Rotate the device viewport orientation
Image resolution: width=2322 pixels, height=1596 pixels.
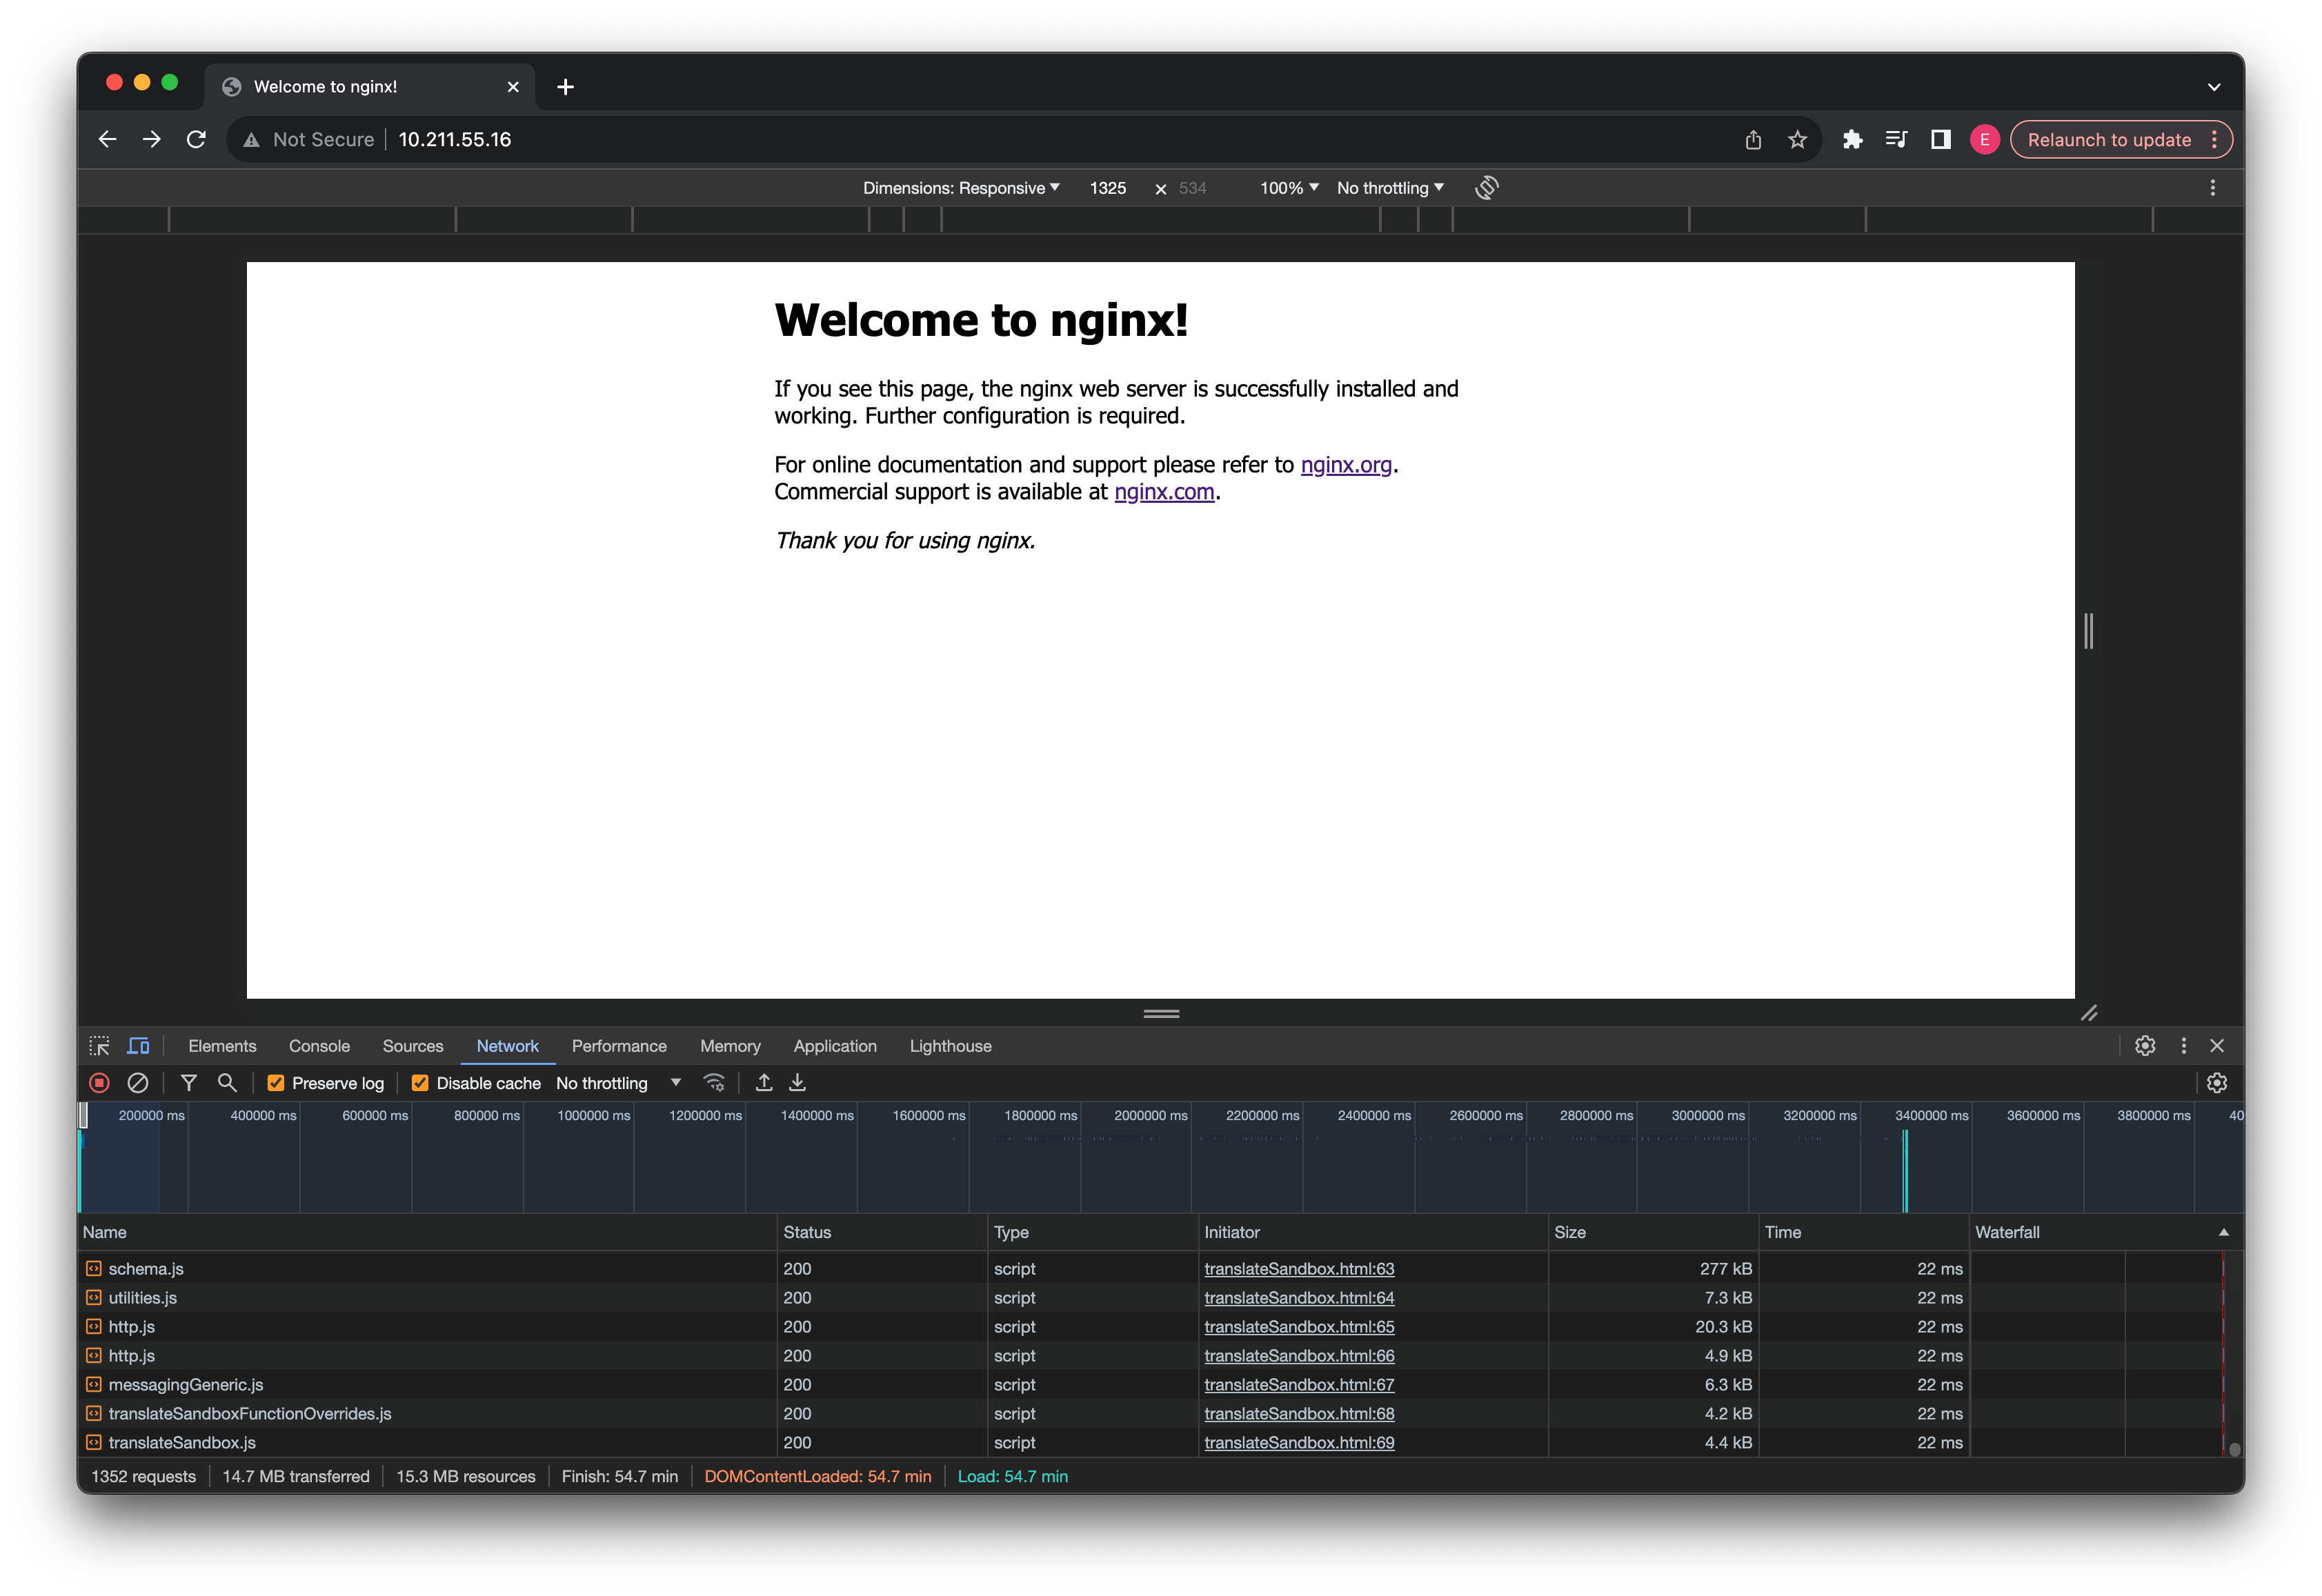[1486, 188]
